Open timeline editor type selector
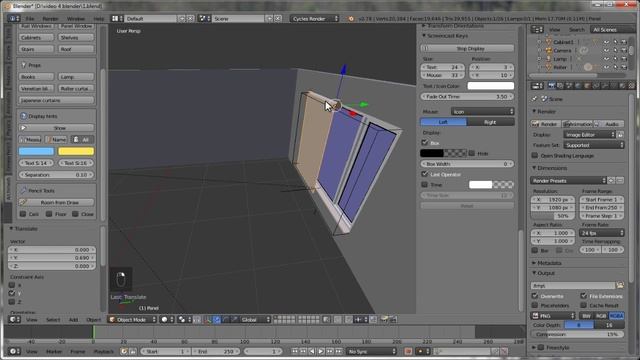 click(x=14, y=351)
